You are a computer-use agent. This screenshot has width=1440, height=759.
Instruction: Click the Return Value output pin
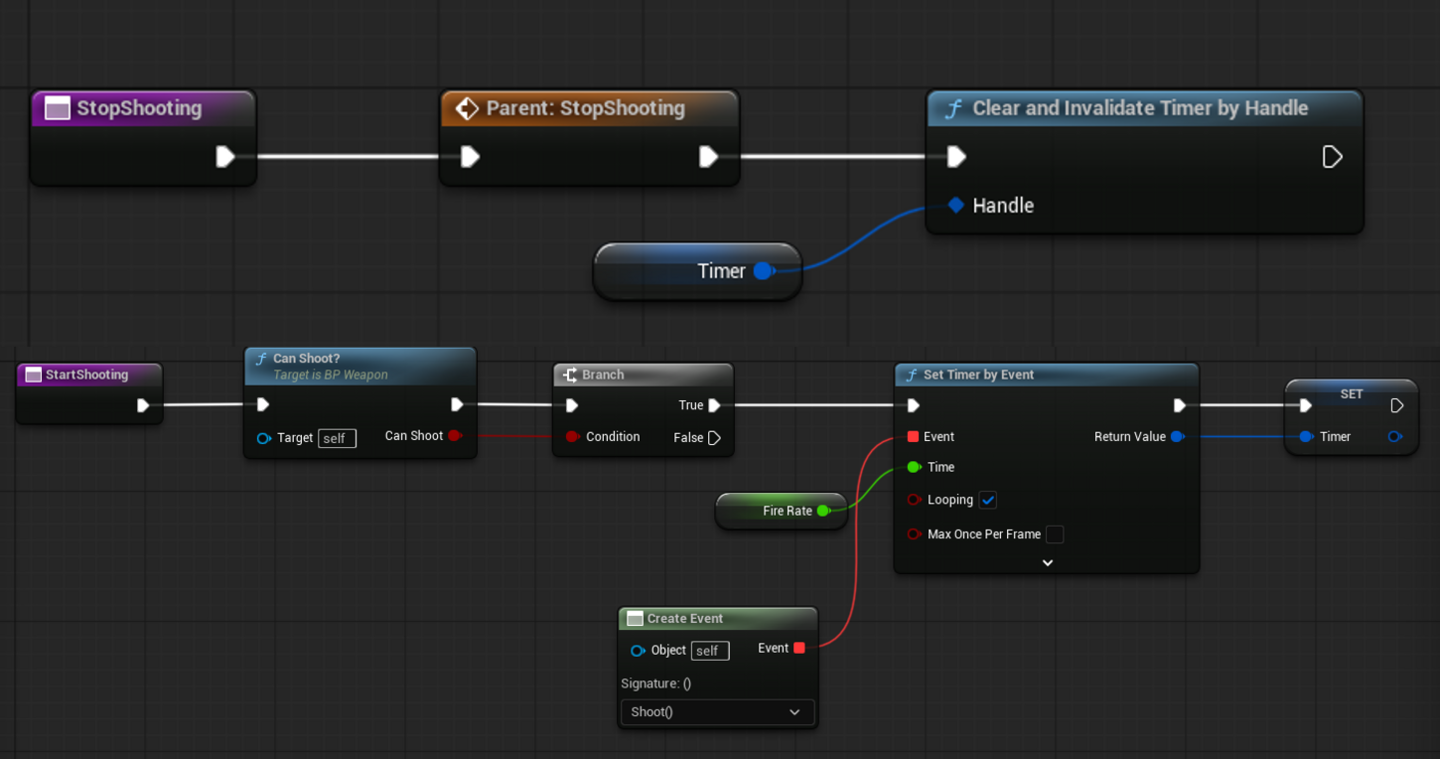tap(1178, 437)
